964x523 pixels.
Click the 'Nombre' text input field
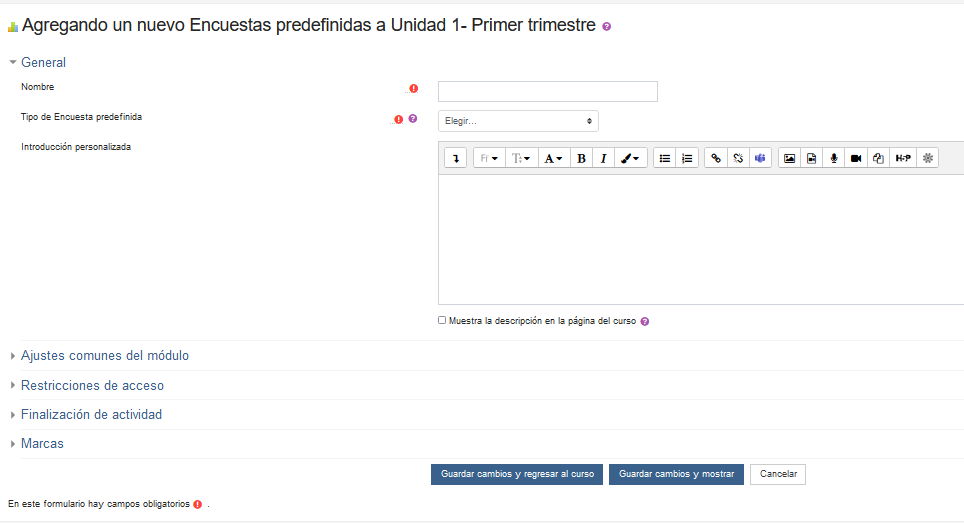547,92
